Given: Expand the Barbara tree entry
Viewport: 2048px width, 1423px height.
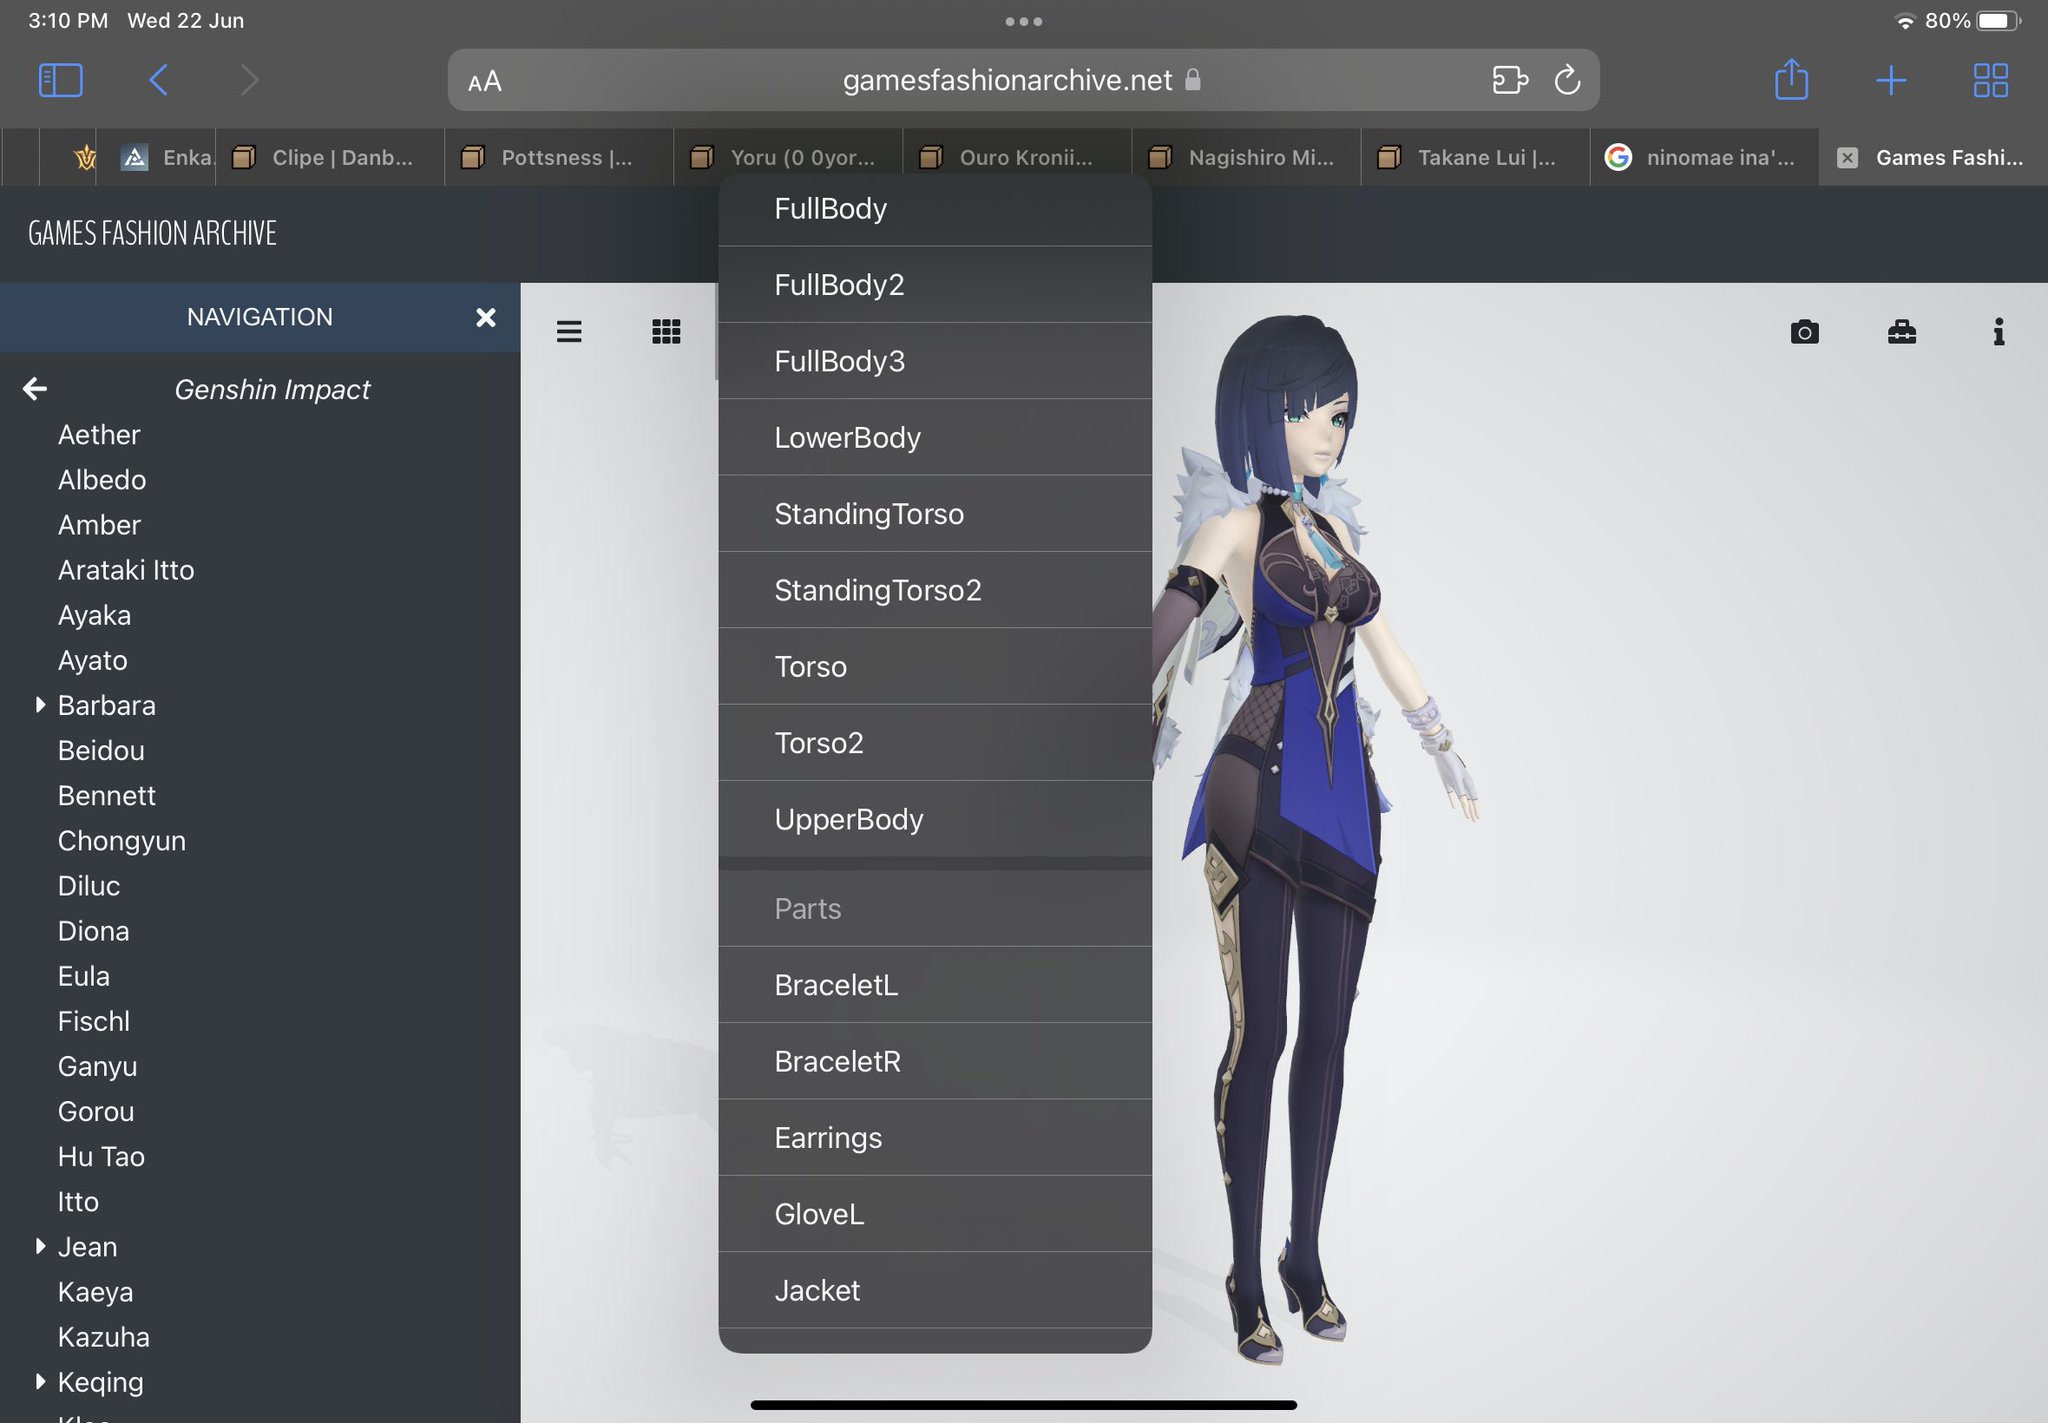Looking at the screenshot, I should 40,705.
